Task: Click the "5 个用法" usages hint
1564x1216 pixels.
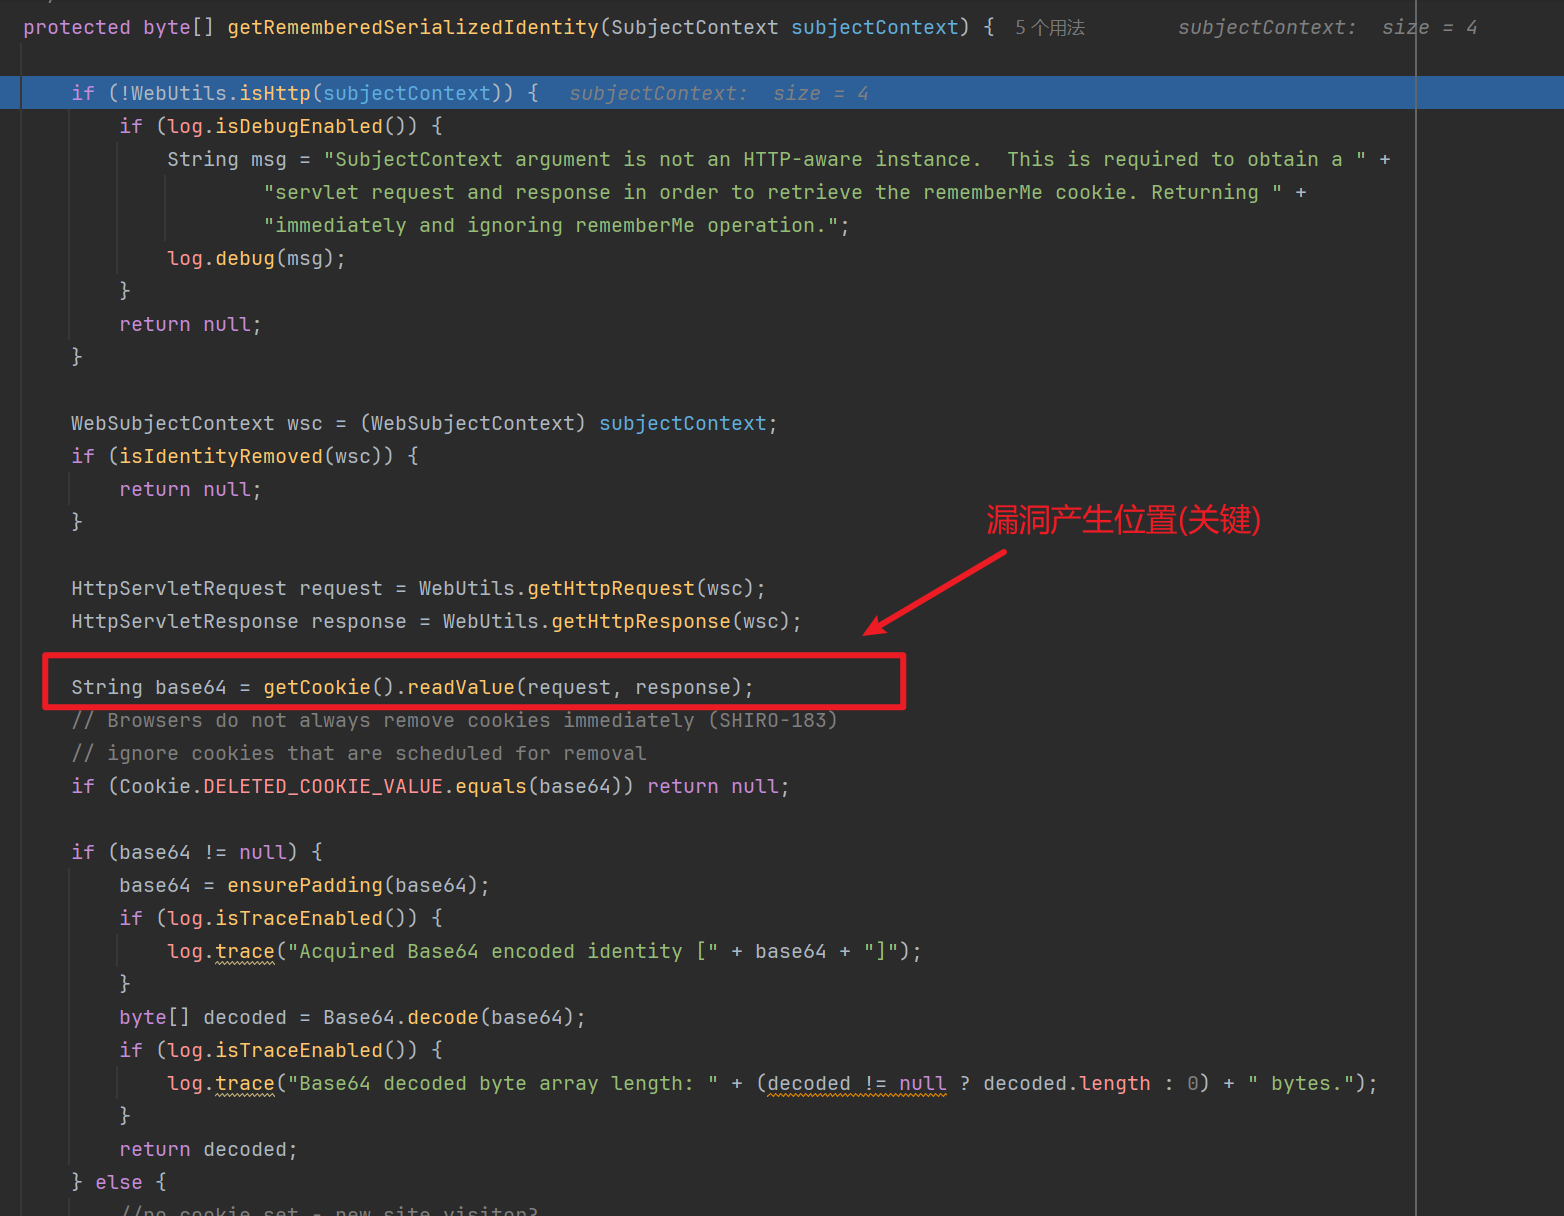Action: [x=1049, y=28]
